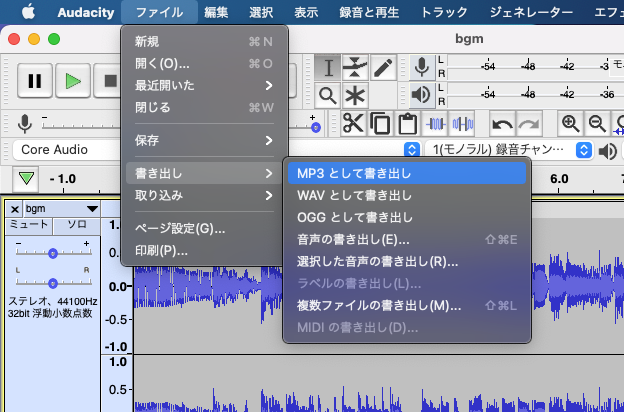This screenshot has width=624, height=412.
Task: Toggle the ミュート button on the bgm track
Action: (29, 226)
